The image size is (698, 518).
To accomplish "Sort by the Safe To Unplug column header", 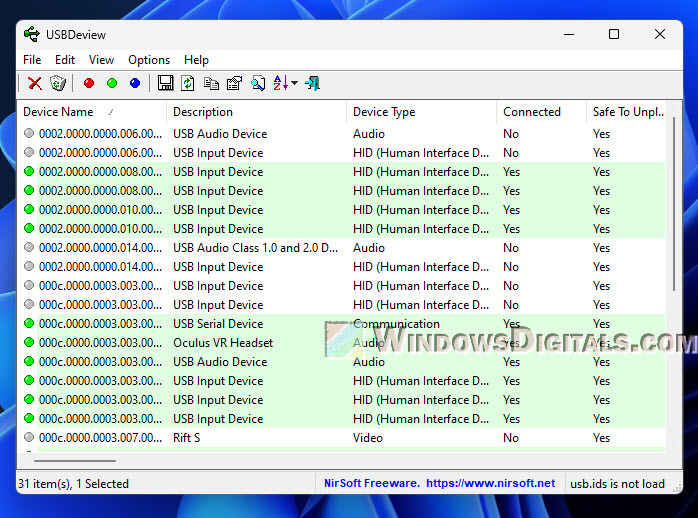I will click(627, 112).
